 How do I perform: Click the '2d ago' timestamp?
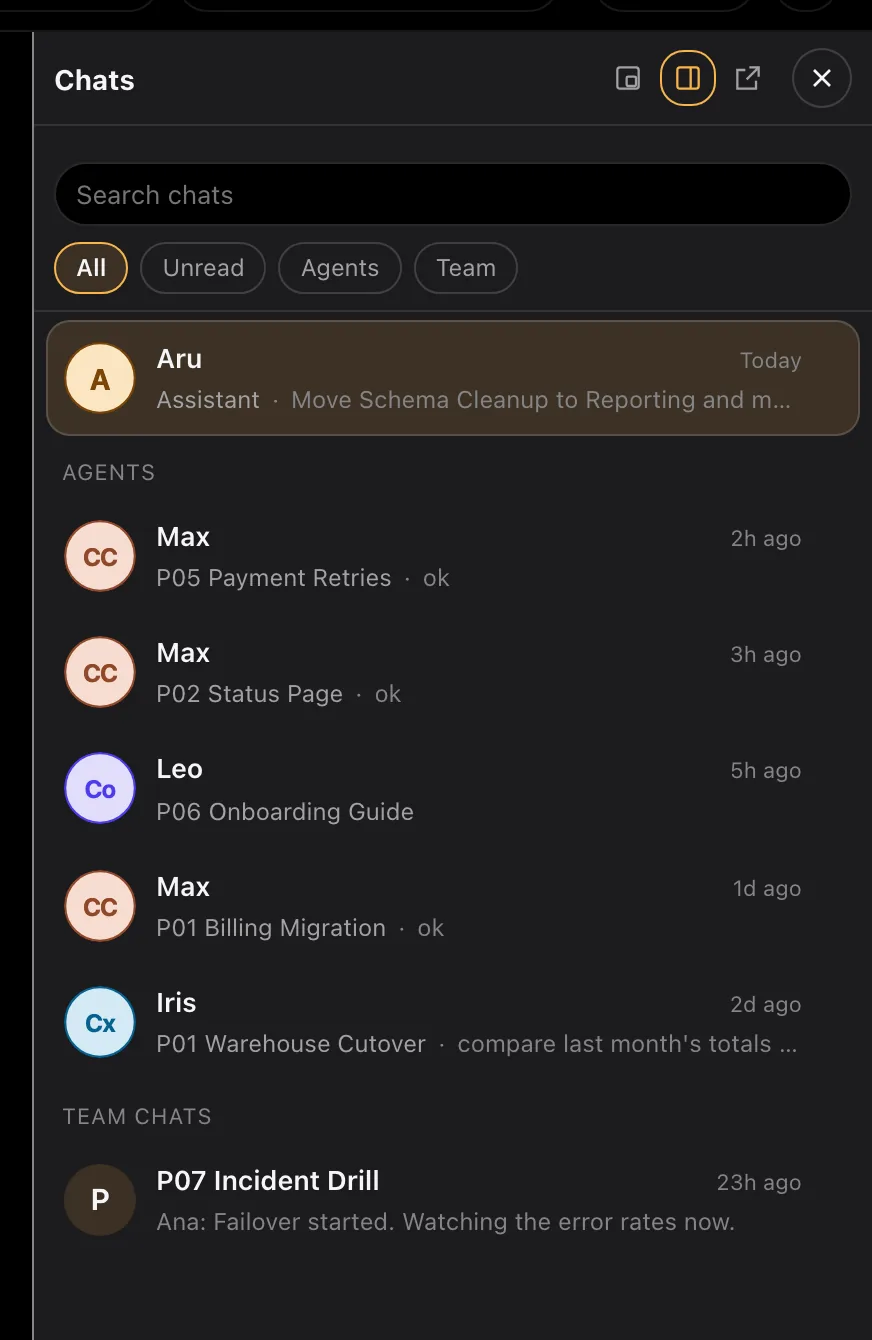pos(766,1005)
